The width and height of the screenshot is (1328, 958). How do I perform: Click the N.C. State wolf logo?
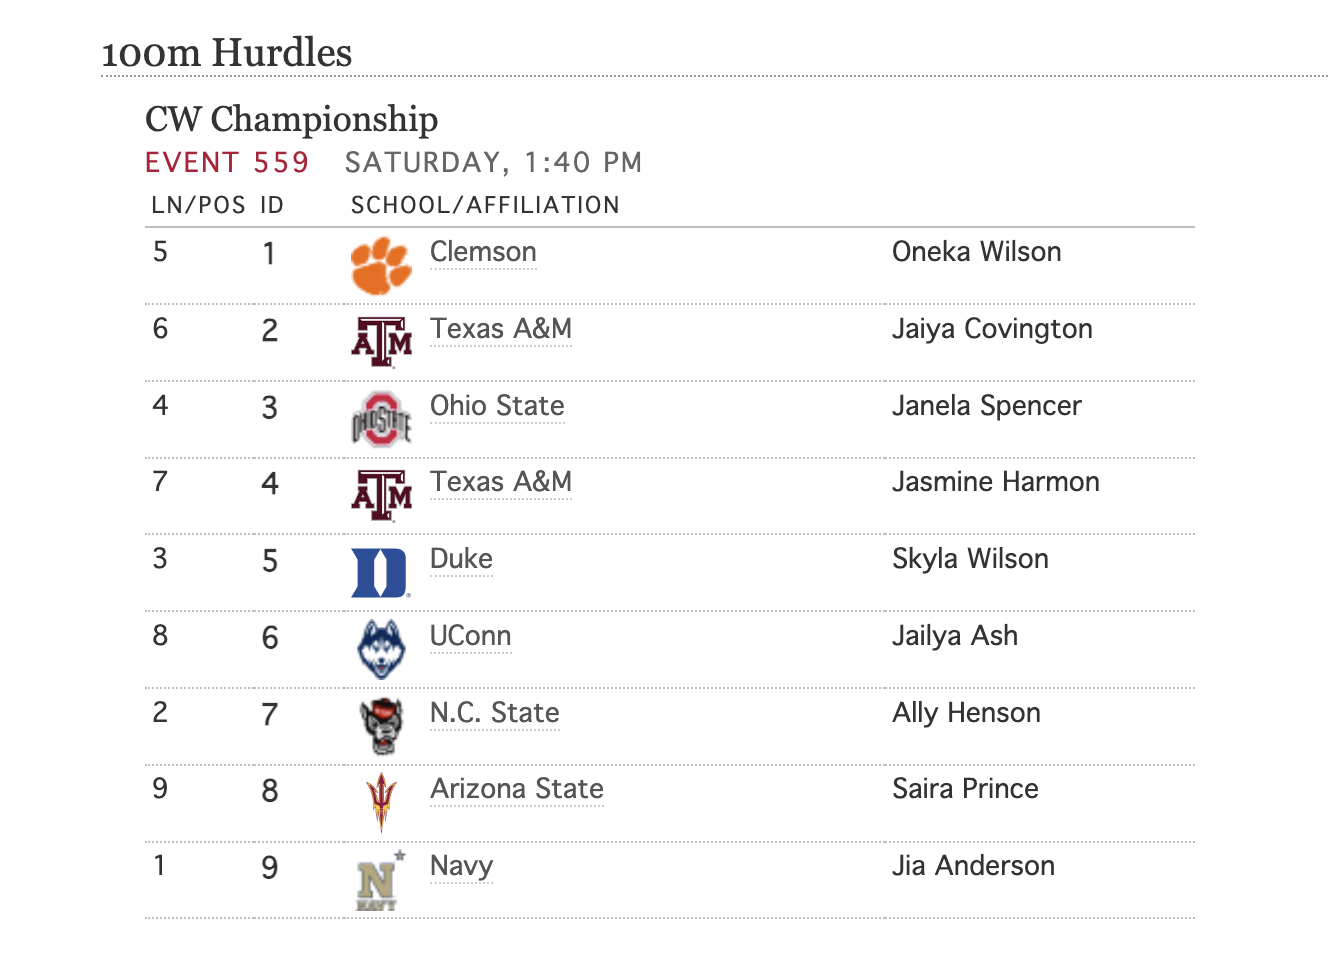(x=381, y=726)
